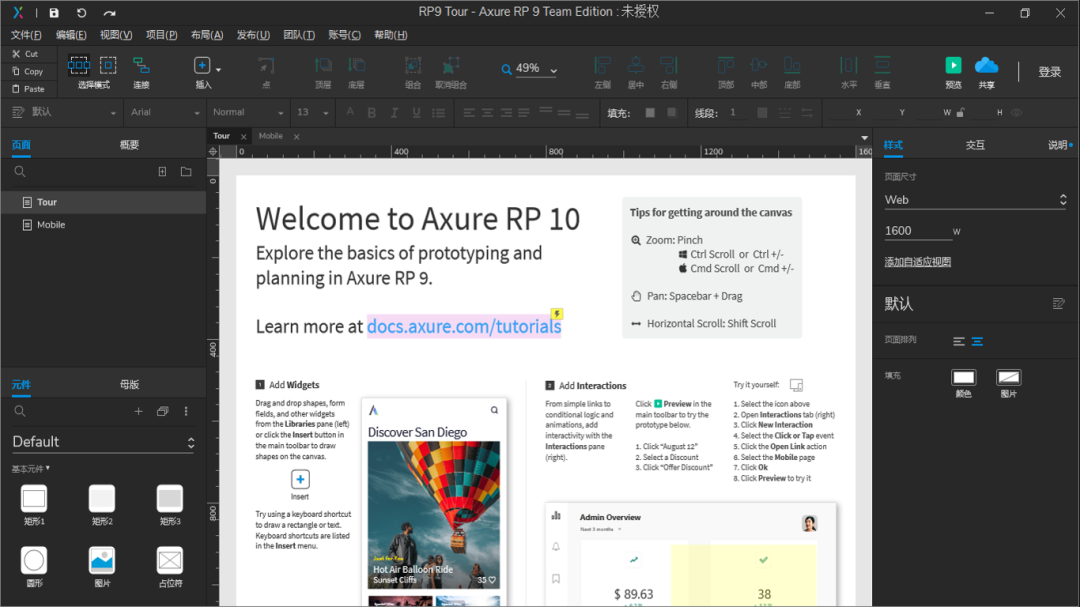Screen dimensions: 1080x607
Task: Click the add library plus icon
Action: point(138,411)
